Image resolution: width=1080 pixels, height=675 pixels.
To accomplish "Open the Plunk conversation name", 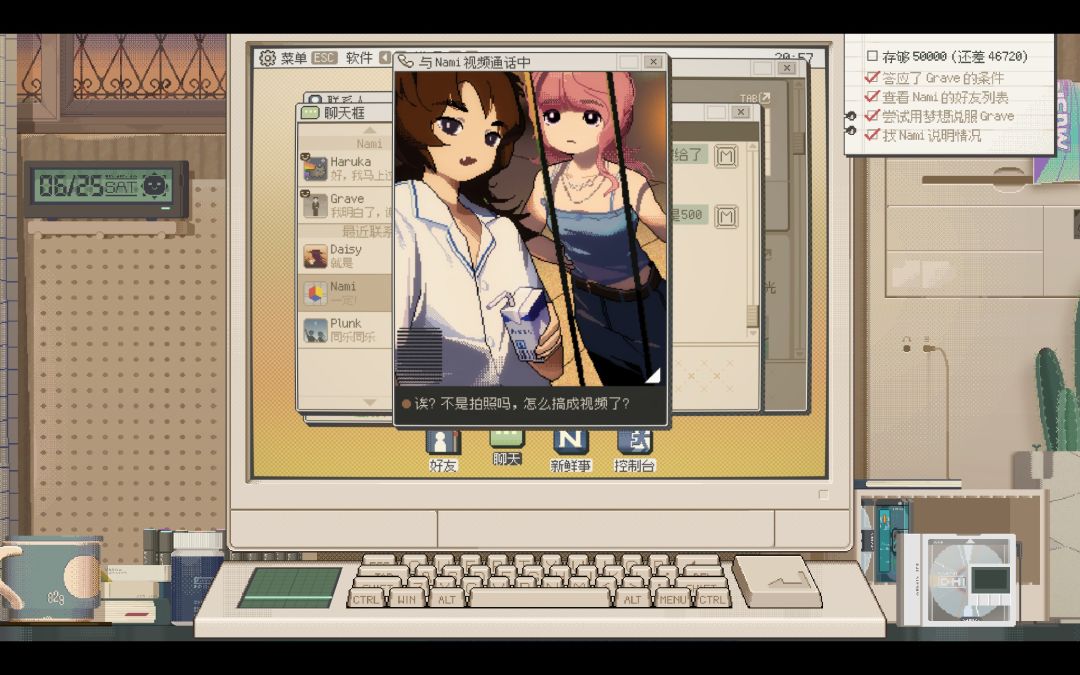I will coord(345,323).
